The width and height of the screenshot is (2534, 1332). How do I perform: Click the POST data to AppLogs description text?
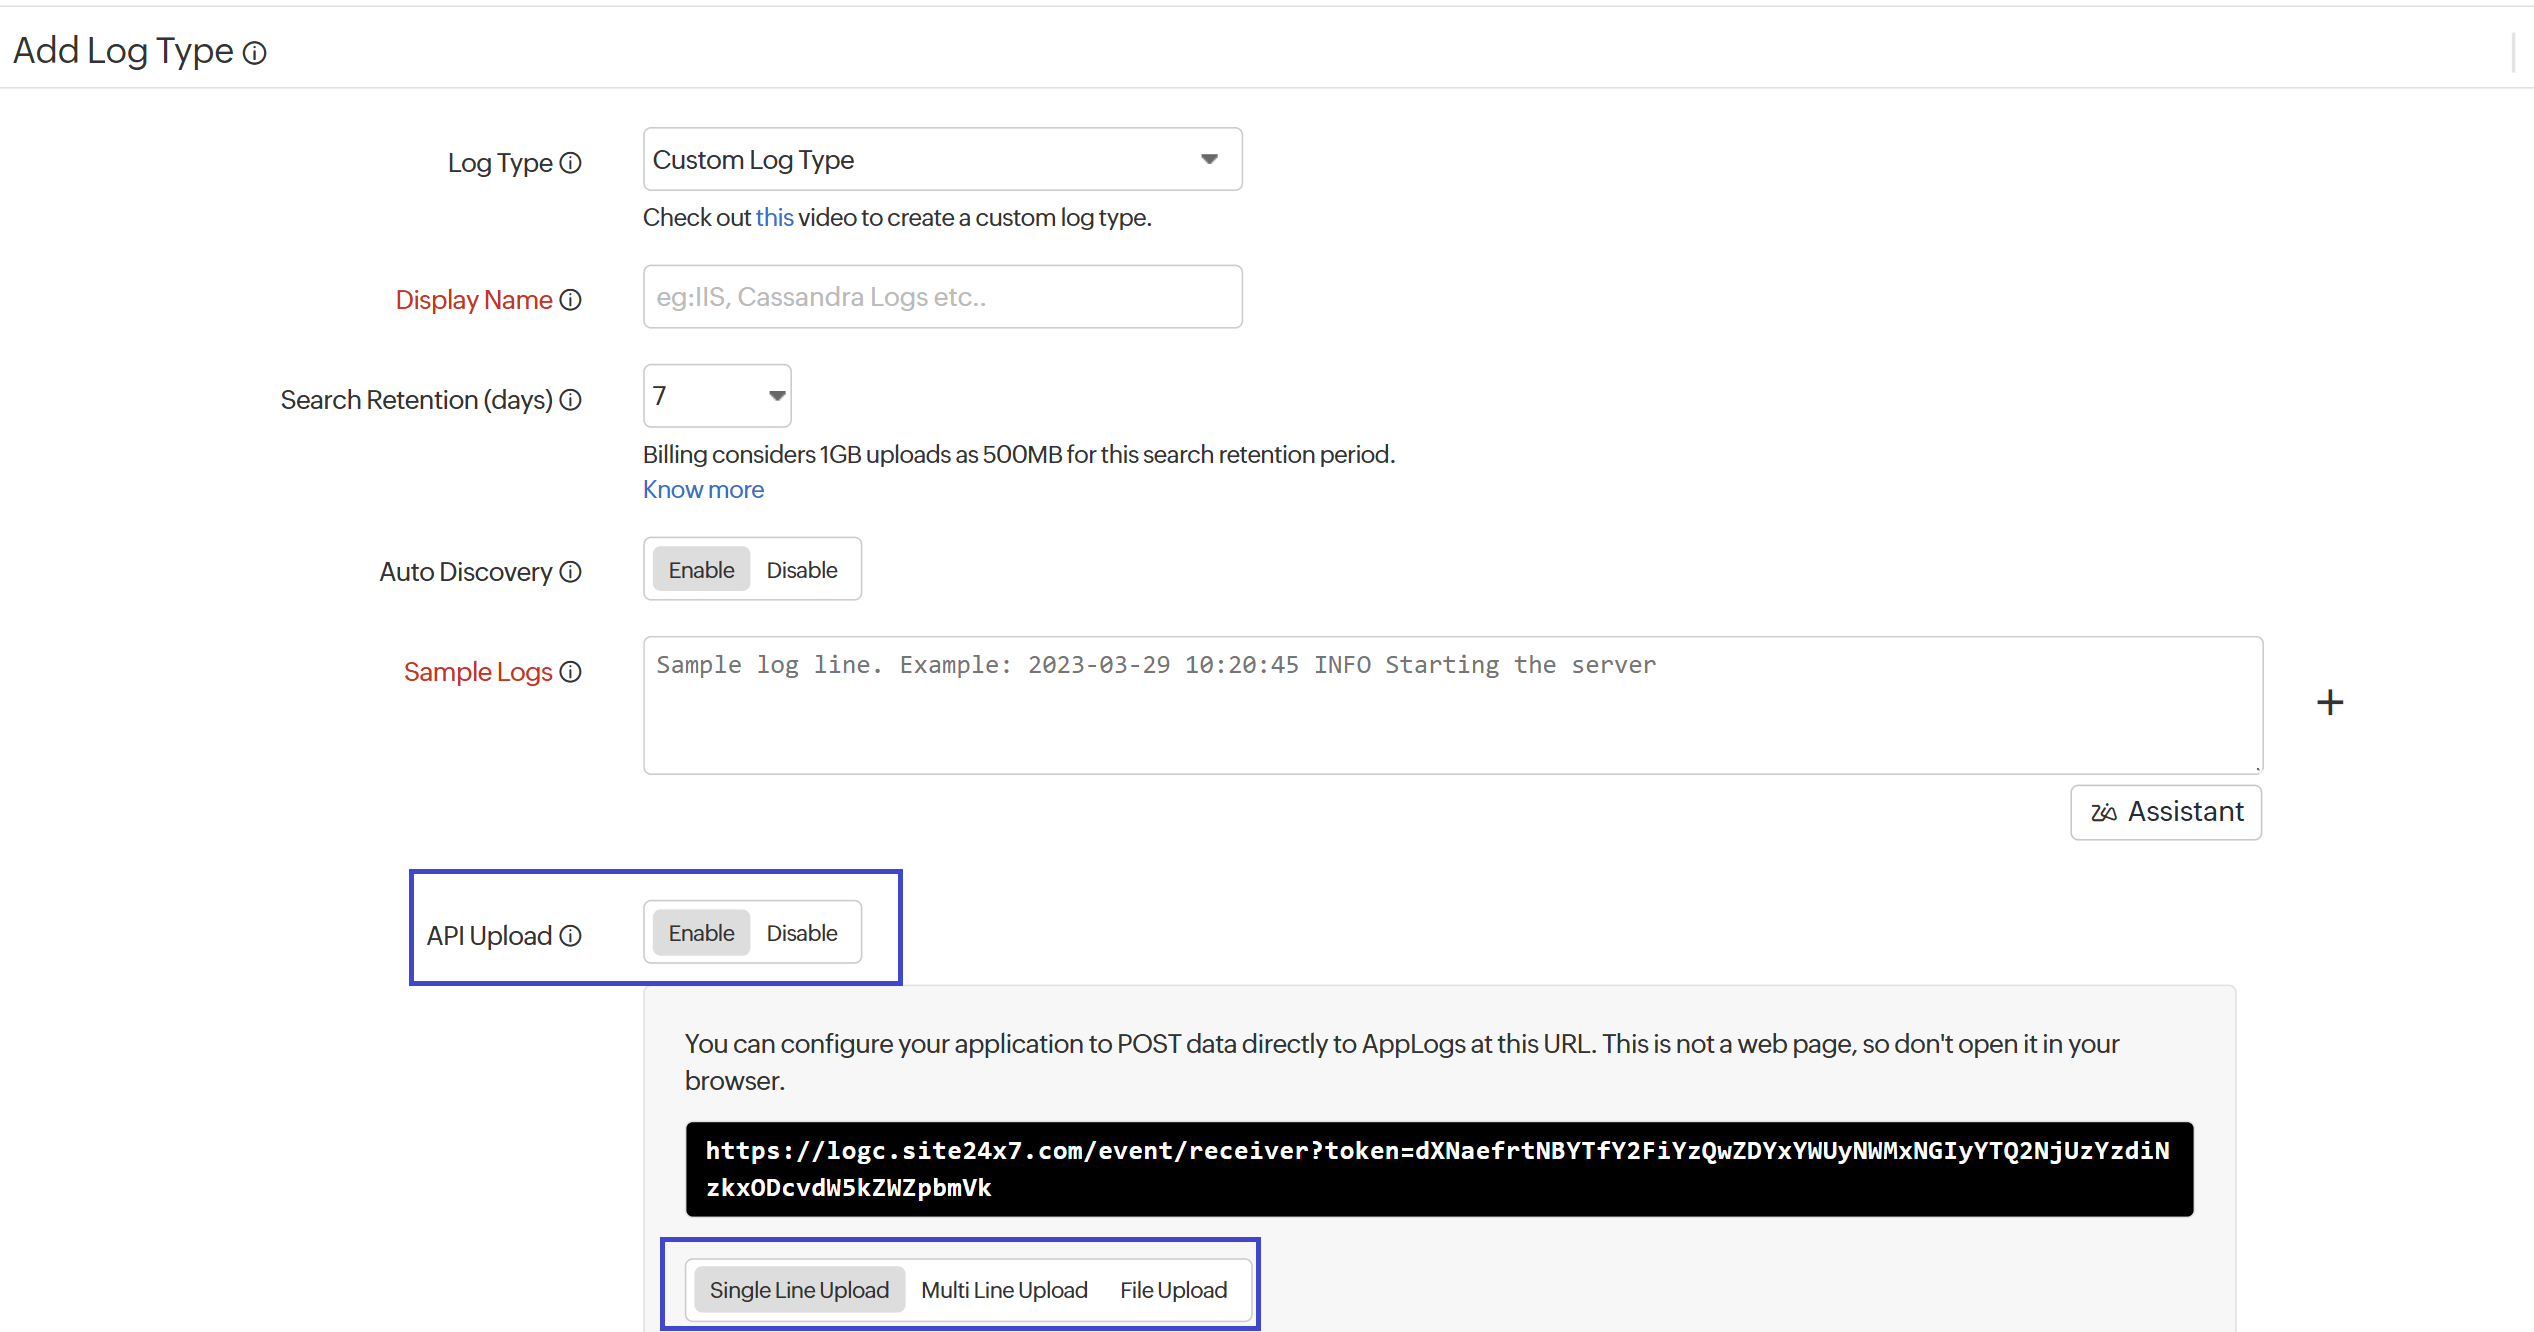(1402, 1062)
